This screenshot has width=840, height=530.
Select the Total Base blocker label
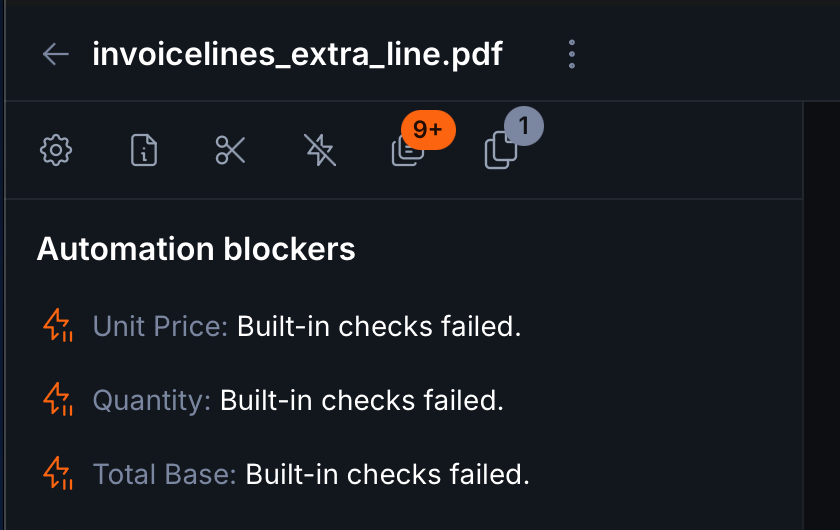[x=164, y=473]
